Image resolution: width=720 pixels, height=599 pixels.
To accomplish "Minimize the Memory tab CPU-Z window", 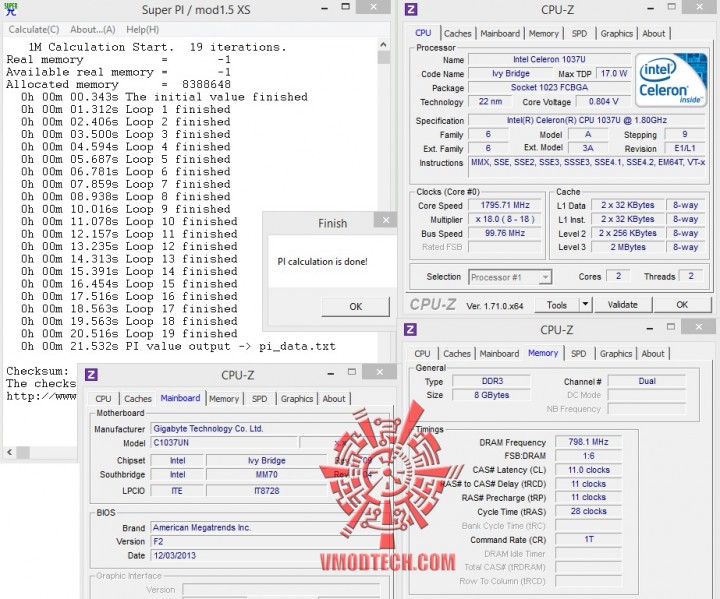I will [x=650, y=328].
